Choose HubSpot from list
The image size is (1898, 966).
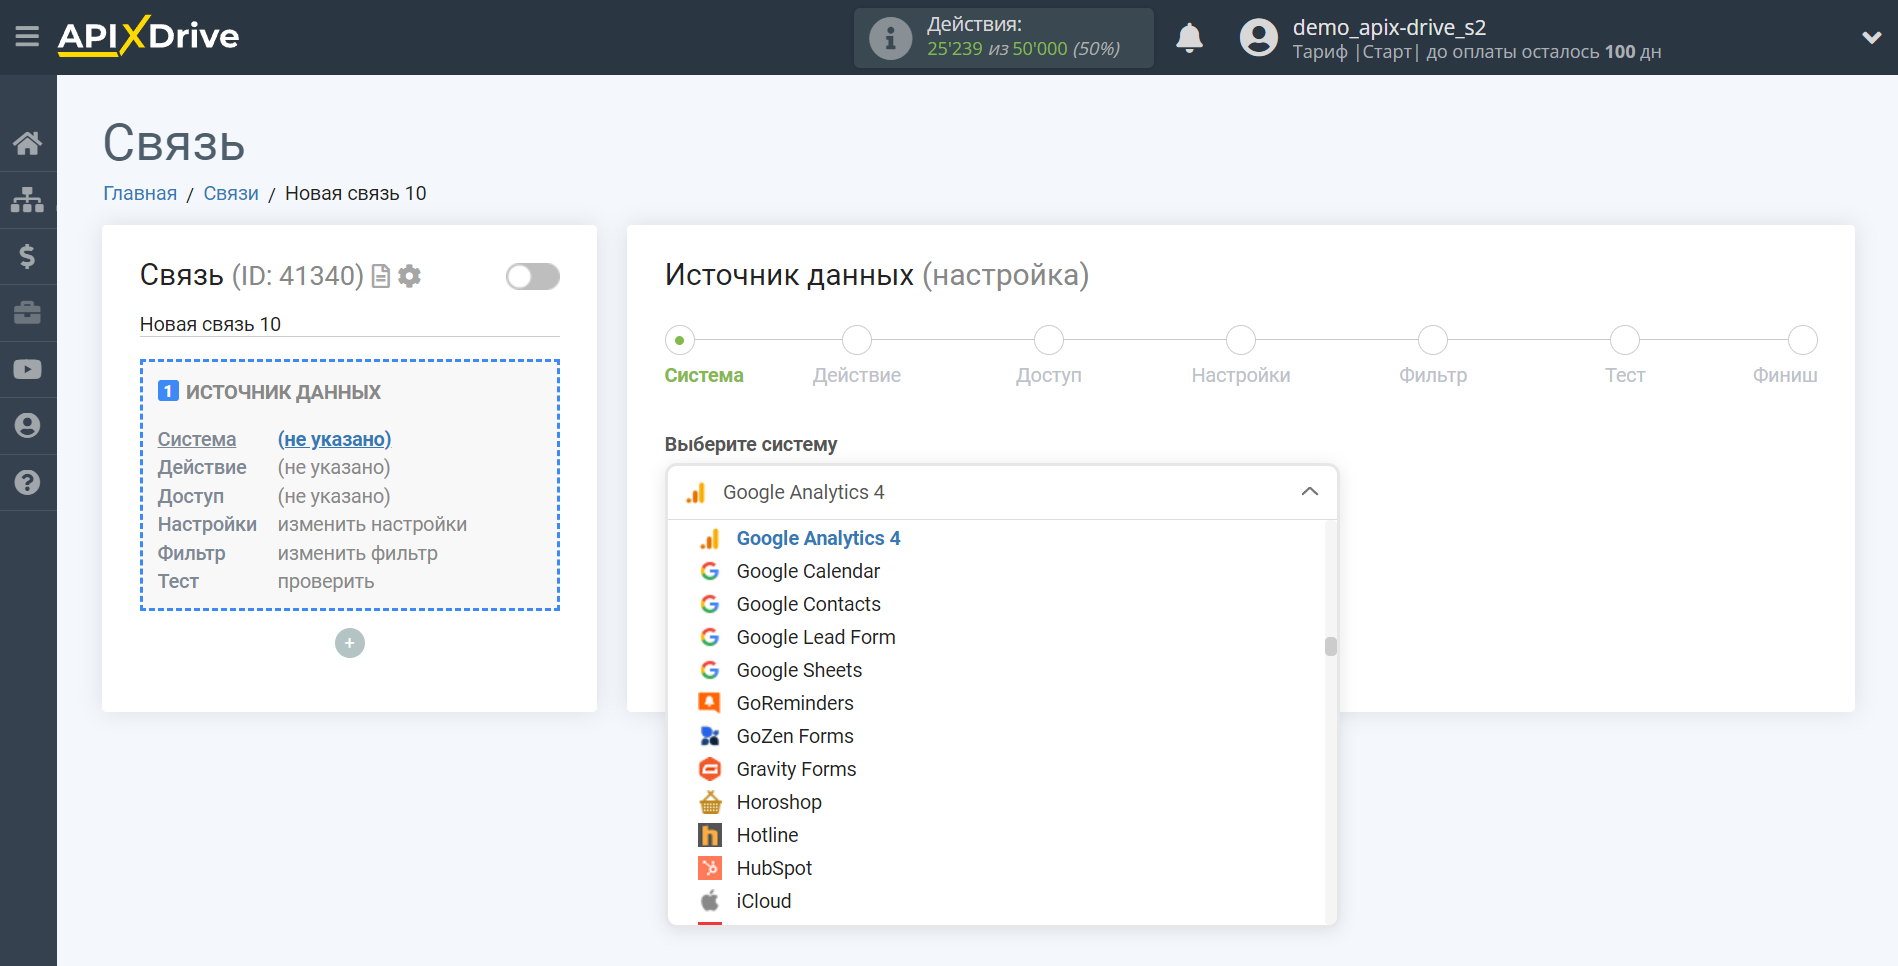996,868
